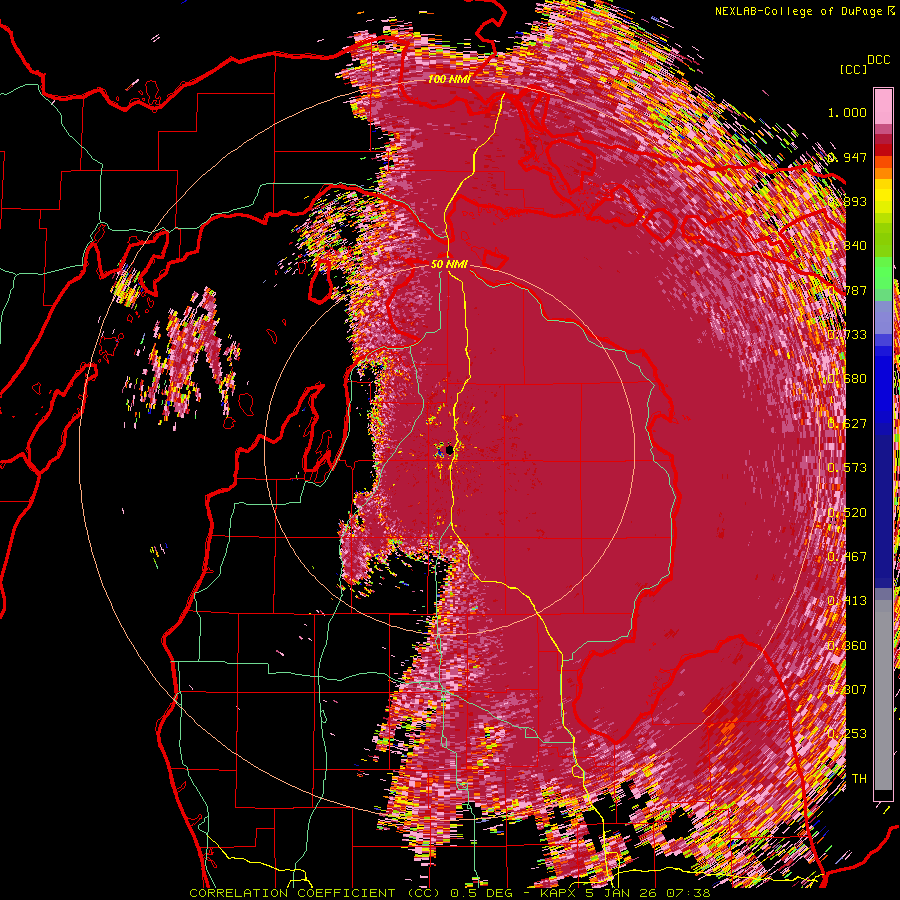This screenshot has width=900, height=900.
Task: Click the black radar site dot at center
Action: [449, 450]
